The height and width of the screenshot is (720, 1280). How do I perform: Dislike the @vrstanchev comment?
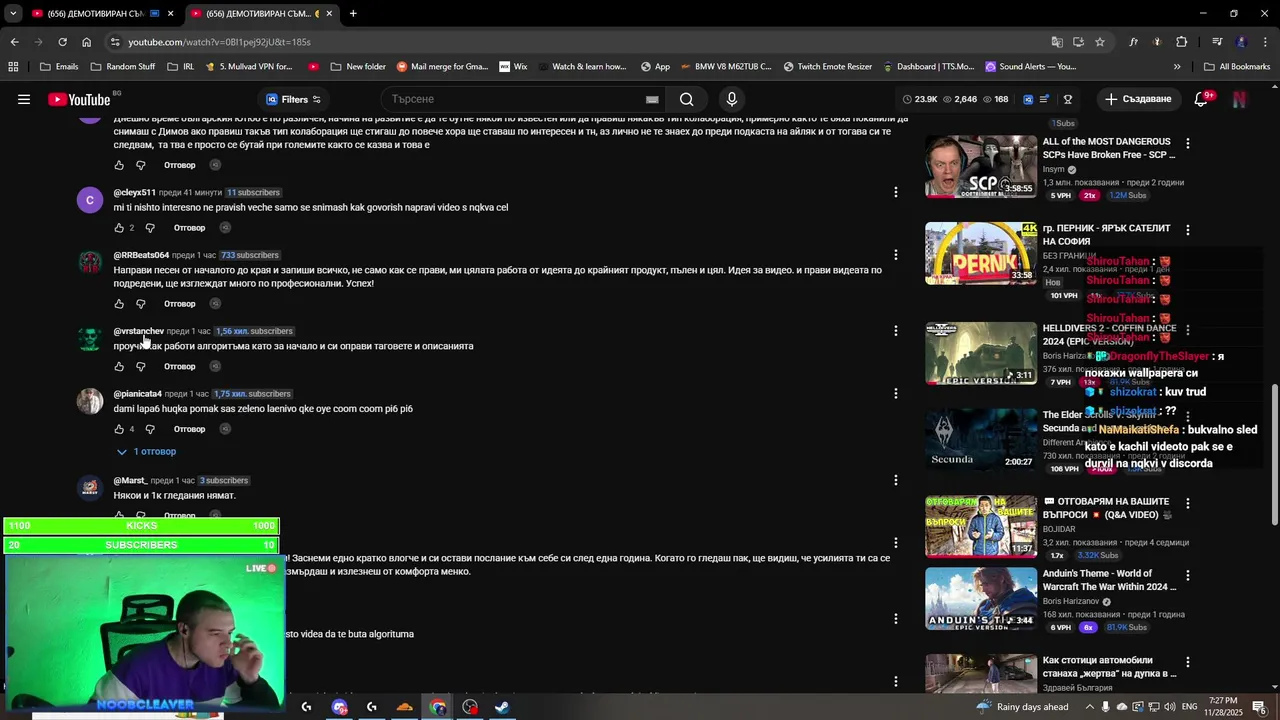(141, 366)
